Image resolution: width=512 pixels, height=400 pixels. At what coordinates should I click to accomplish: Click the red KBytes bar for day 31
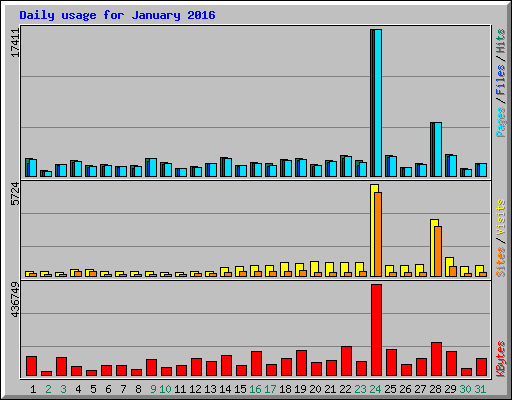[x=482, y=367]
